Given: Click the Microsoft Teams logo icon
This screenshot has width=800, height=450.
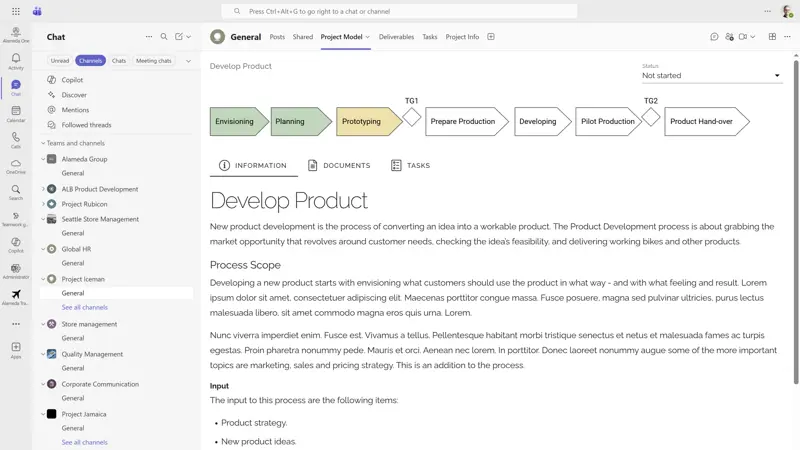Looking at the screenshot, I should click(x=37, y=11).
